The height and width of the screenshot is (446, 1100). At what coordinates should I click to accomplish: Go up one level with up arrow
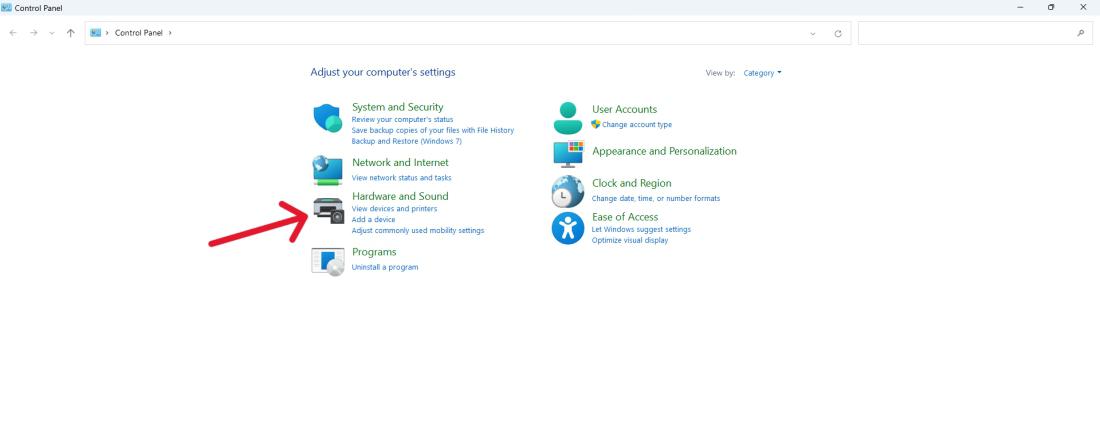(70, 33)
